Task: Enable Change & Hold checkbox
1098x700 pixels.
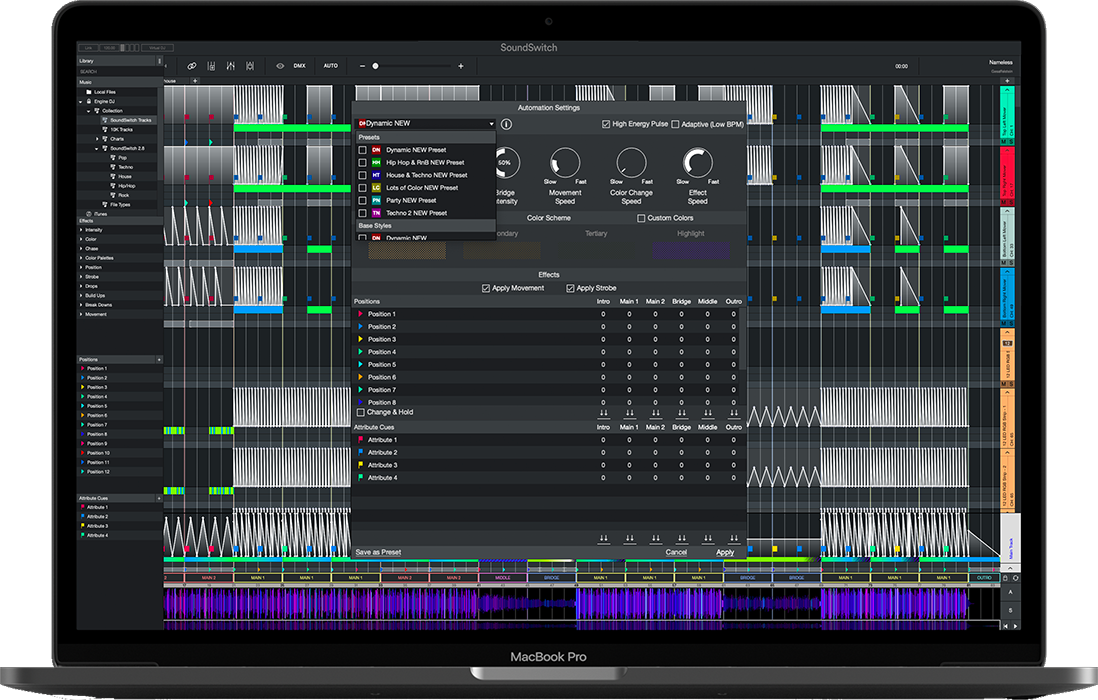Action: (x=361, y=412)
